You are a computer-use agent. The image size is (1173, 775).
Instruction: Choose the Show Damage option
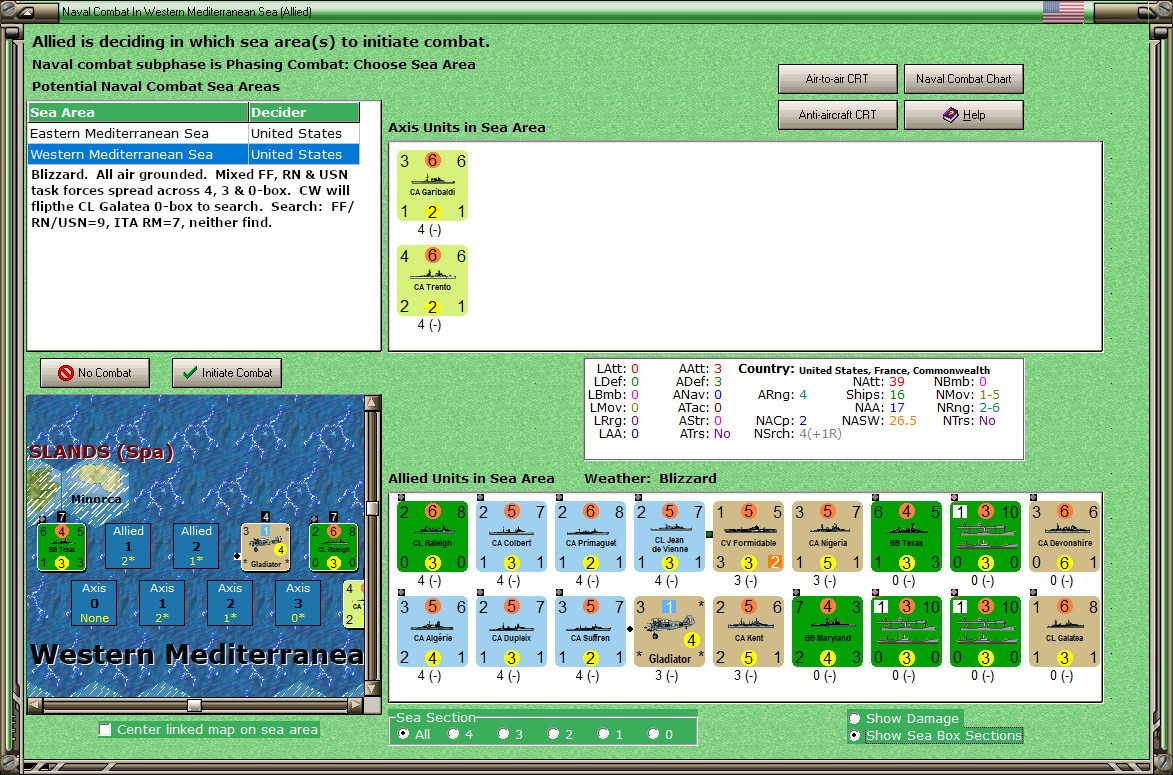(x=854, y=718)
